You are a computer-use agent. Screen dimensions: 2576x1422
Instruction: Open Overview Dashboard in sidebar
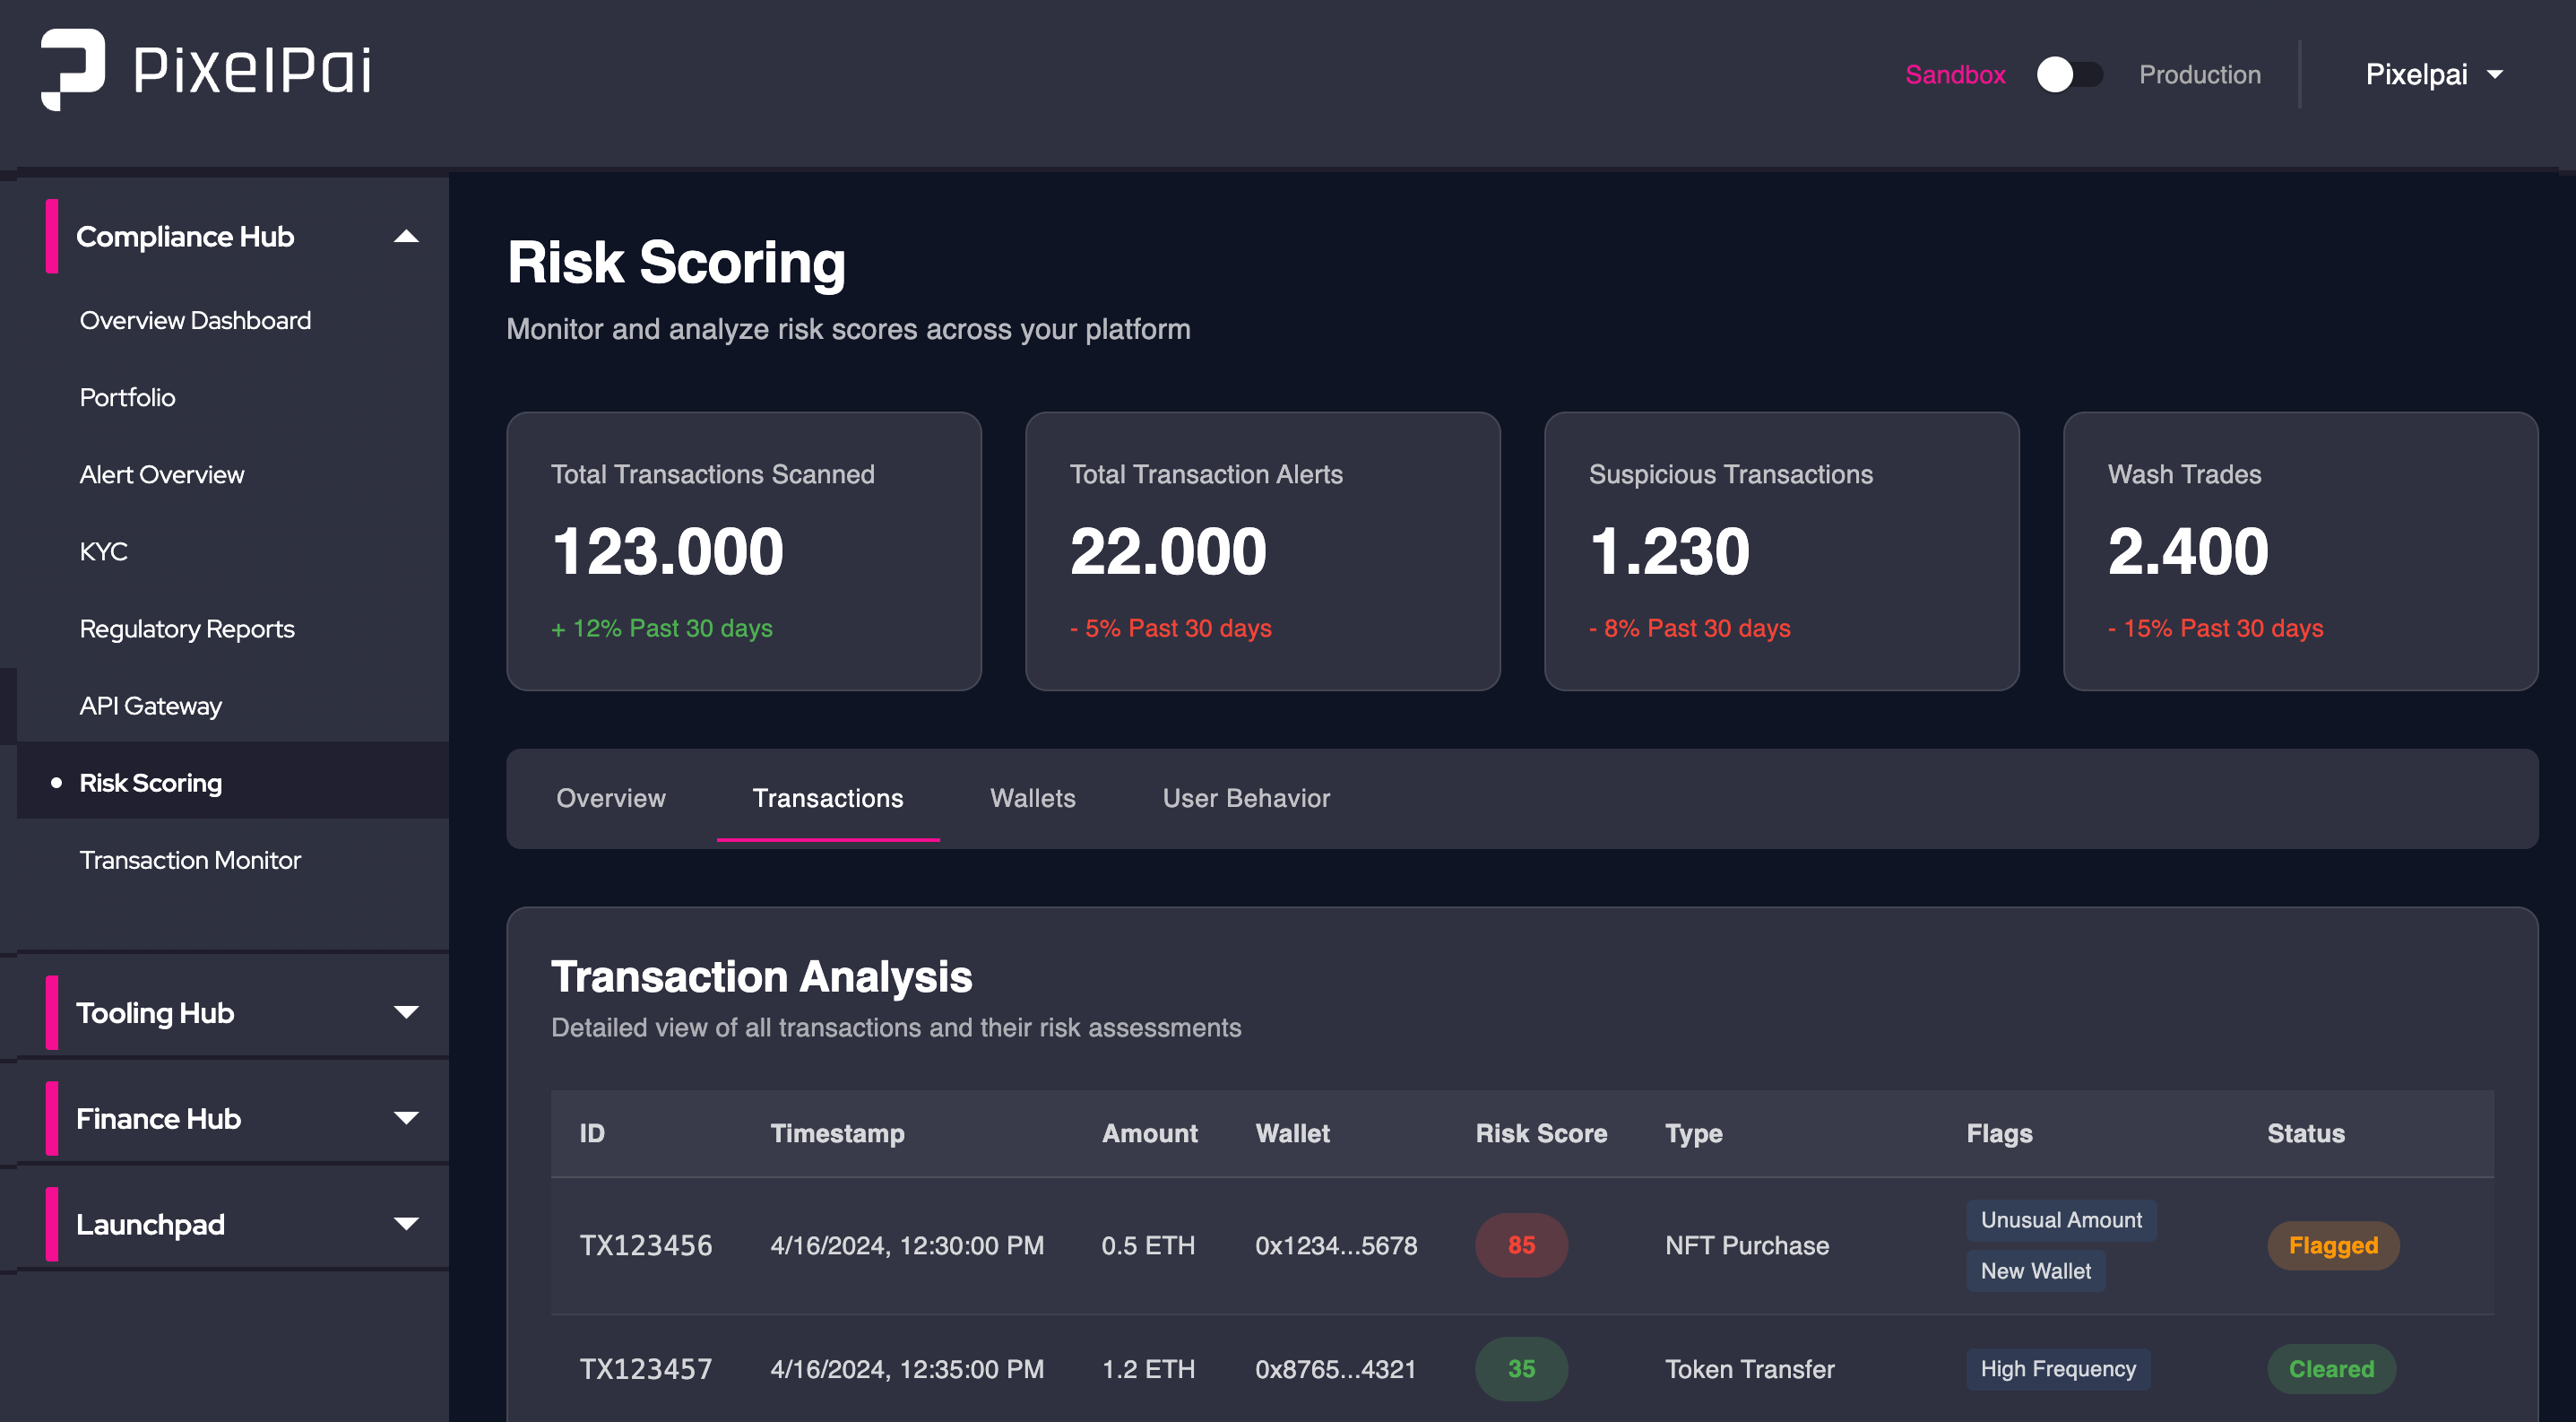tap(195, 320)
